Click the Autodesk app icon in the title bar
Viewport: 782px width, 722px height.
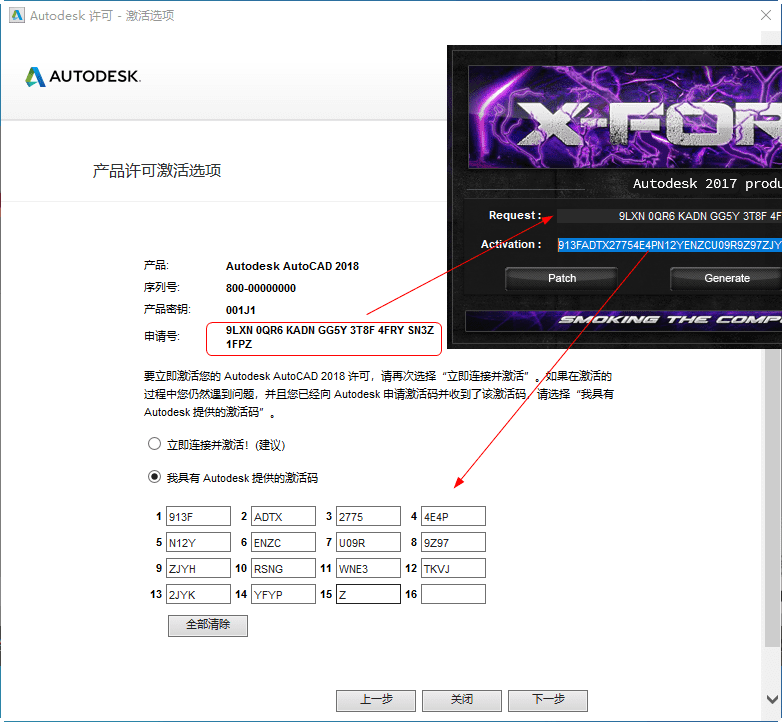16,15
